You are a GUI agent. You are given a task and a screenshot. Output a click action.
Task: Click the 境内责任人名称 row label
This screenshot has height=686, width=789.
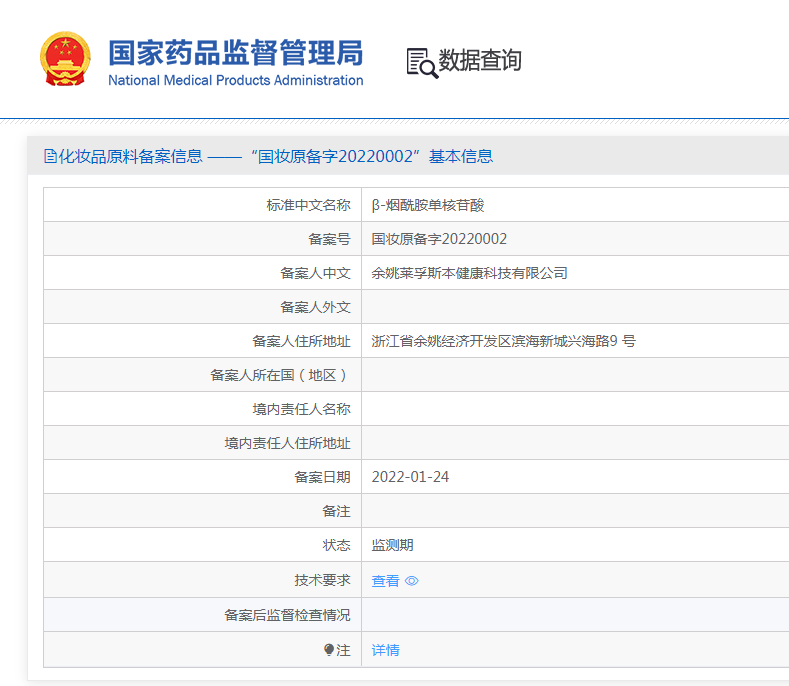coord(301,409)
